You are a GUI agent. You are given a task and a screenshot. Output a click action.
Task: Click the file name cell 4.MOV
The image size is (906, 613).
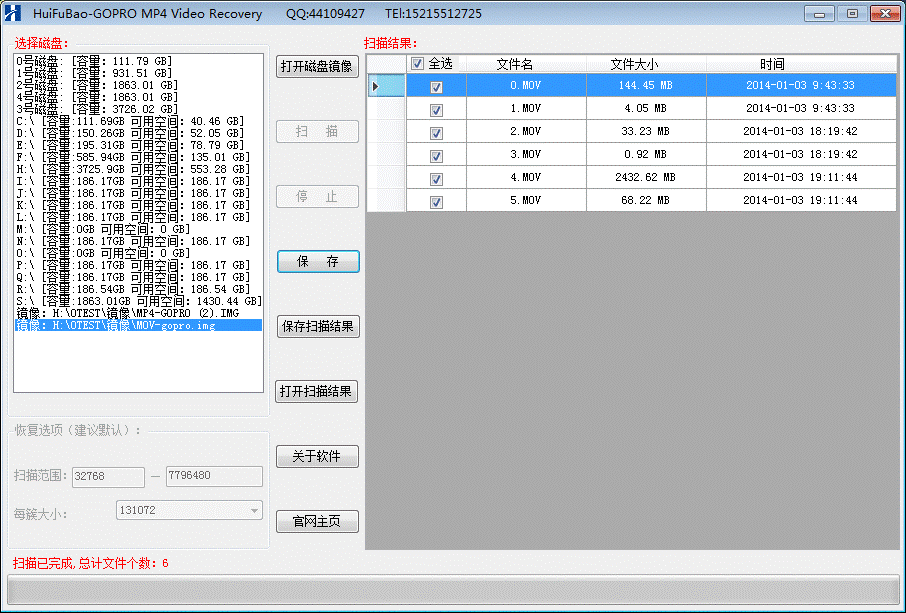(526, 177)
